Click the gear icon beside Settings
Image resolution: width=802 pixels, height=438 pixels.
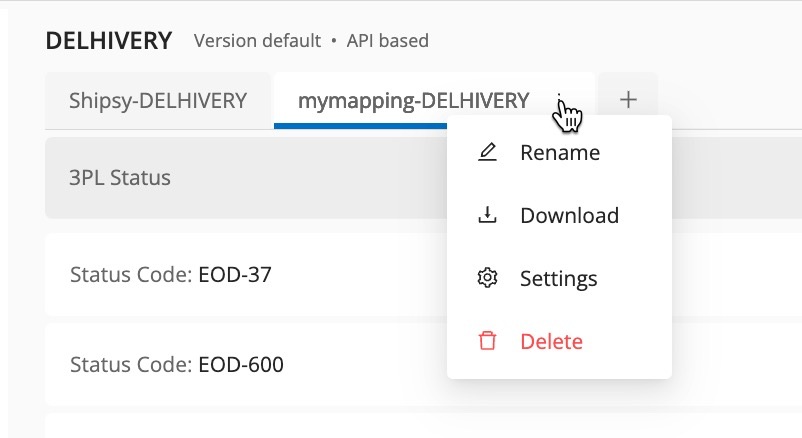click(x=488, y=279)
